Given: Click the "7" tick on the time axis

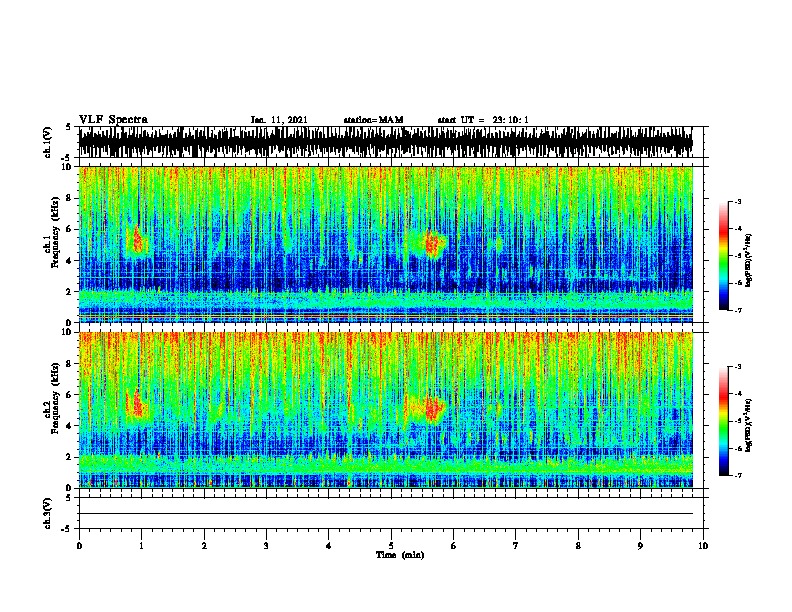Looking at the screenshot, I should point(516,546).
